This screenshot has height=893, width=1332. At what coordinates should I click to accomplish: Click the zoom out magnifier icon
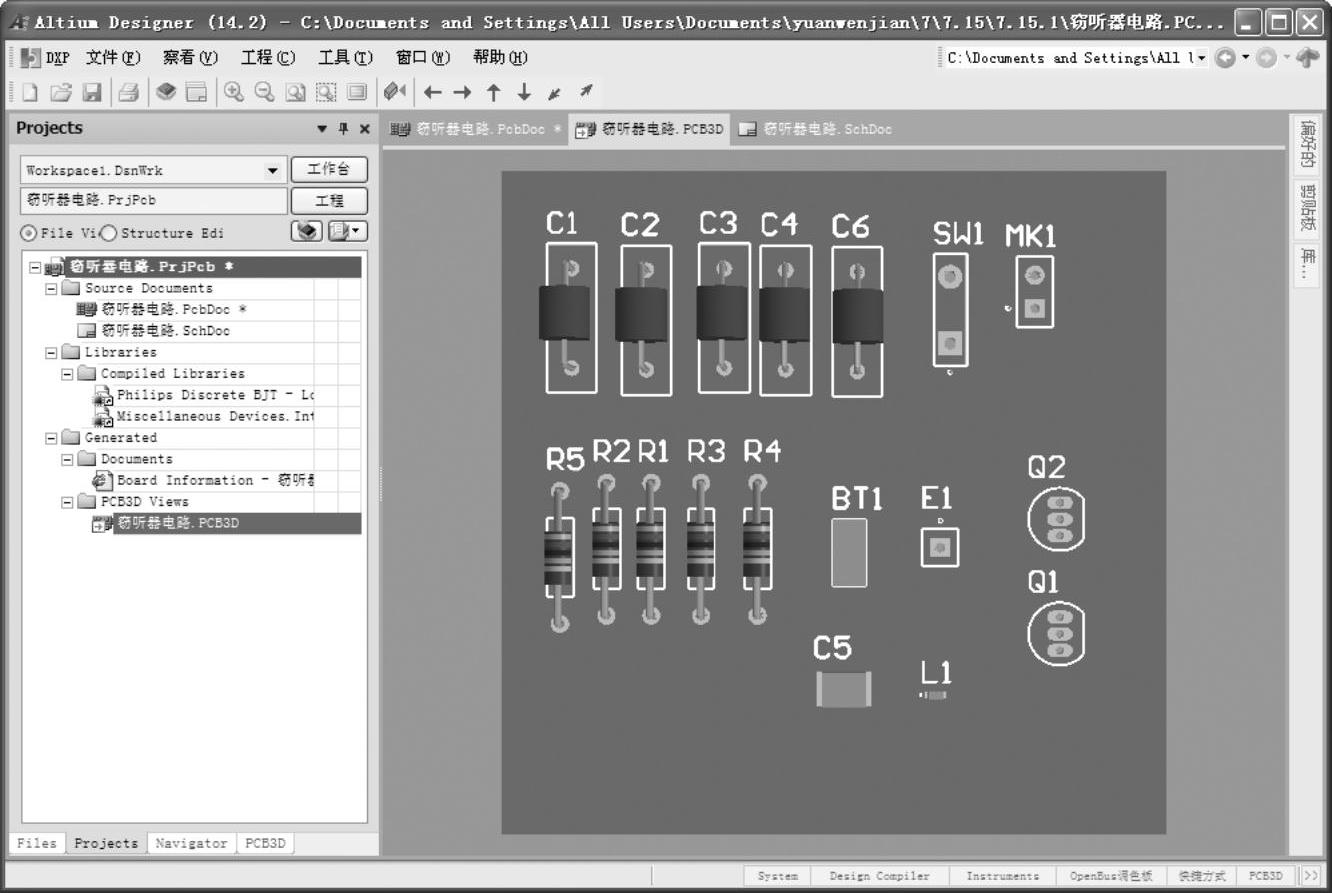pyautogui.click(x=265, y=92)
